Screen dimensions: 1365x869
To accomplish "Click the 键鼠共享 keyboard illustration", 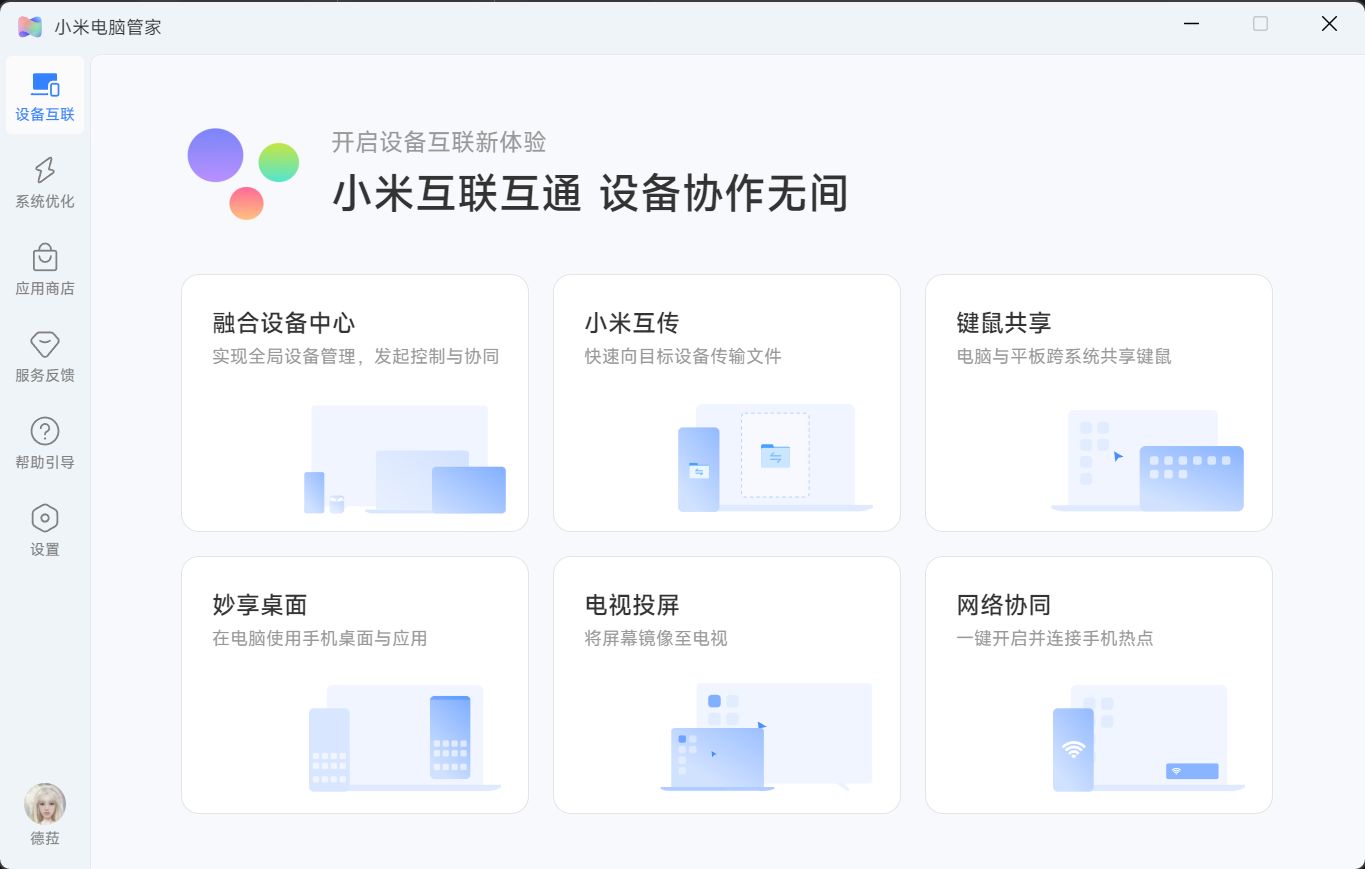I will click(1148, 460).
